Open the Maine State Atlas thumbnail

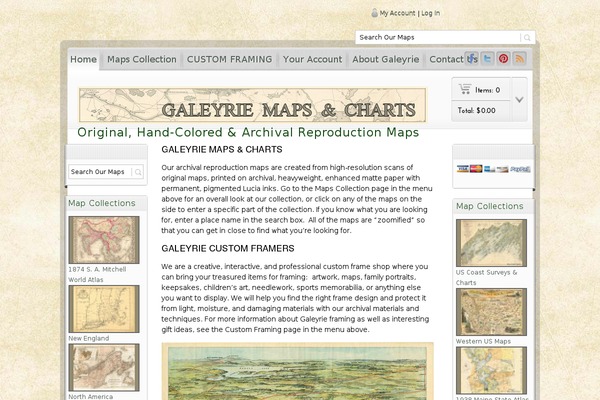(491, 371)
